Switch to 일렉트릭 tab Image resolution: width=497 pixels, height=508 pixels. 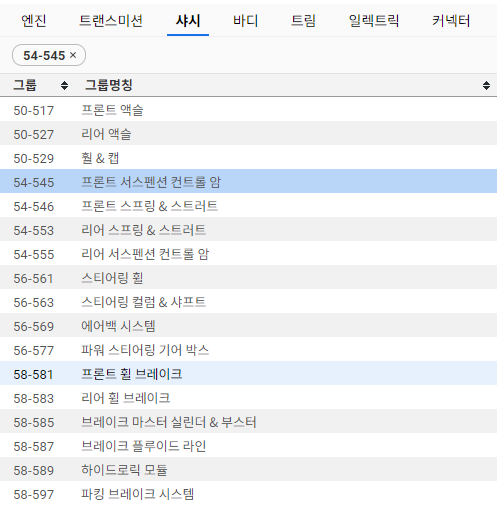tap(374, 21)
